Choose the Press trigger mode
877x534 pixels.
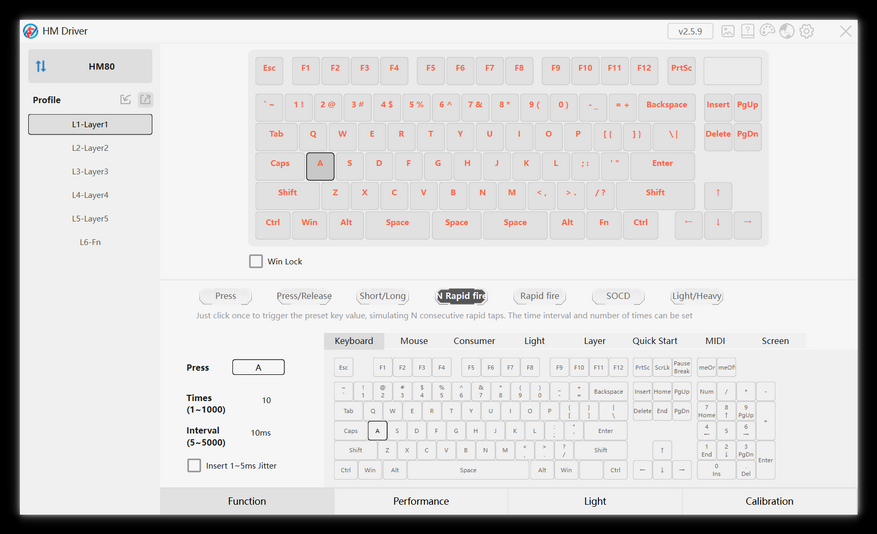click(225, 296)
